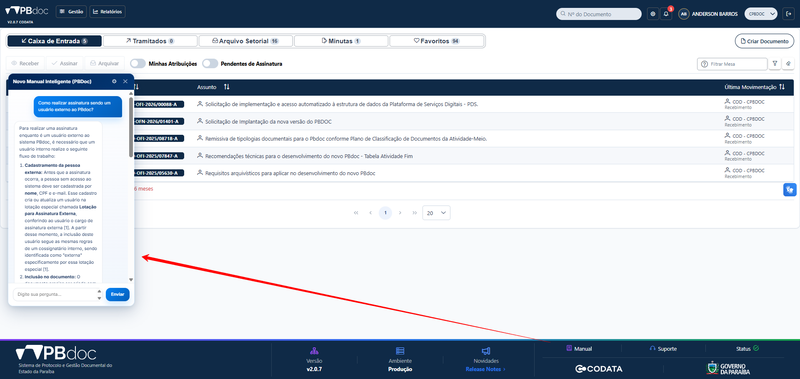800x379 pixels.
Task: Toggle the Pendentes de Assinatura switch
Action: click(x=210, y=64)
